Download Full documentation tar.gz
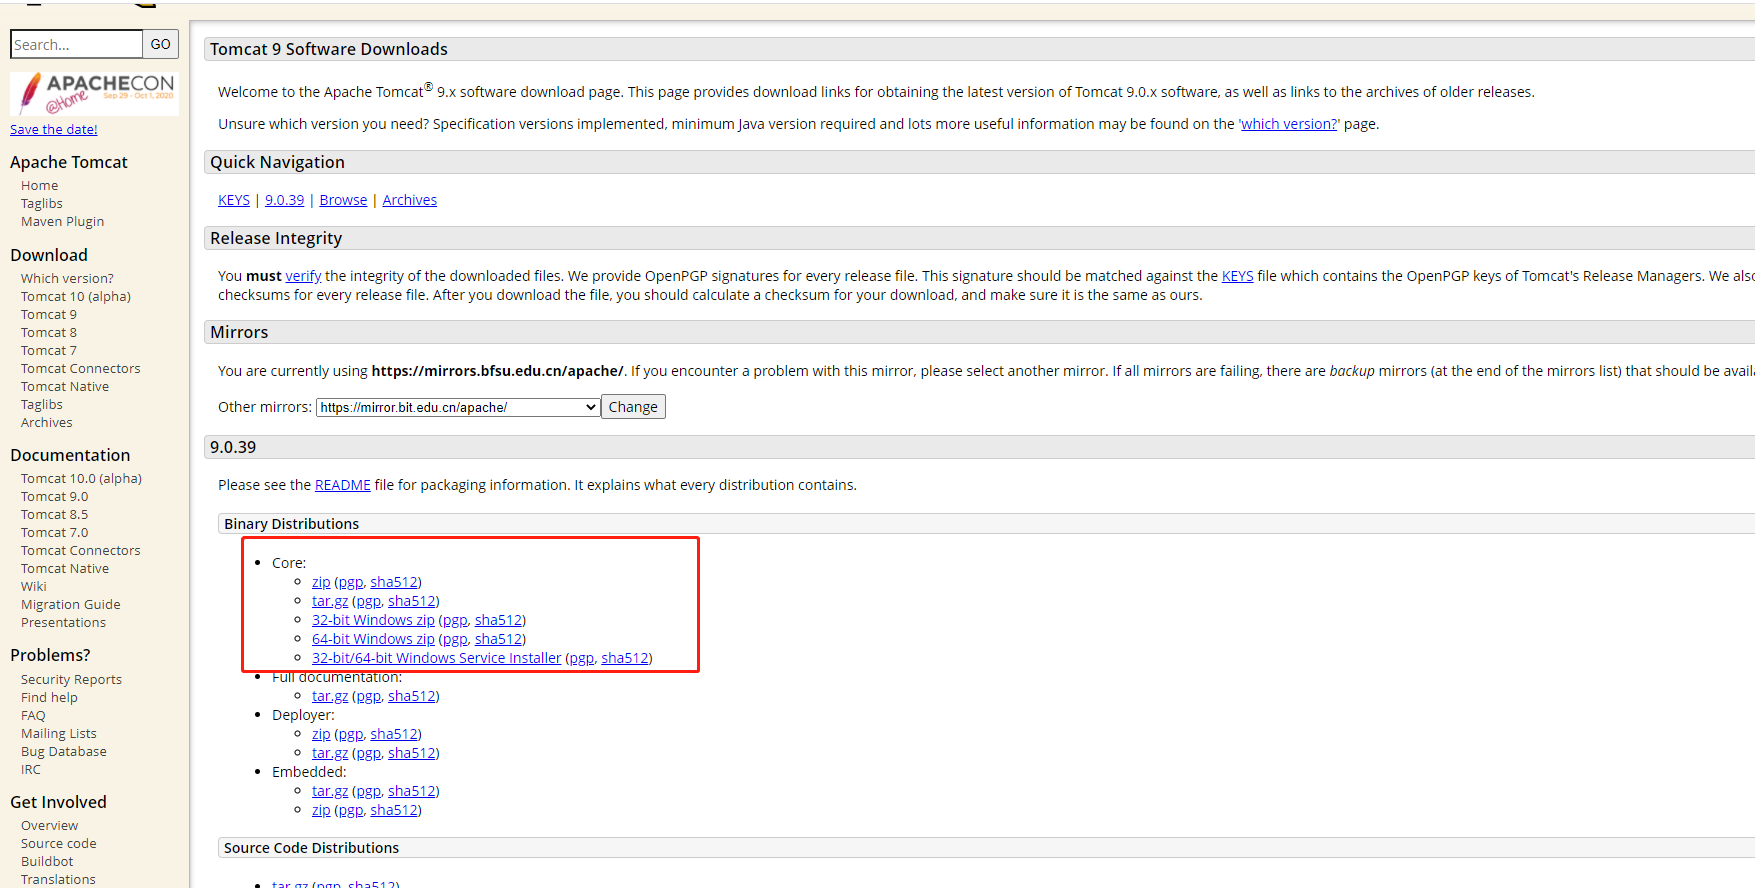 tap(330, 696)
